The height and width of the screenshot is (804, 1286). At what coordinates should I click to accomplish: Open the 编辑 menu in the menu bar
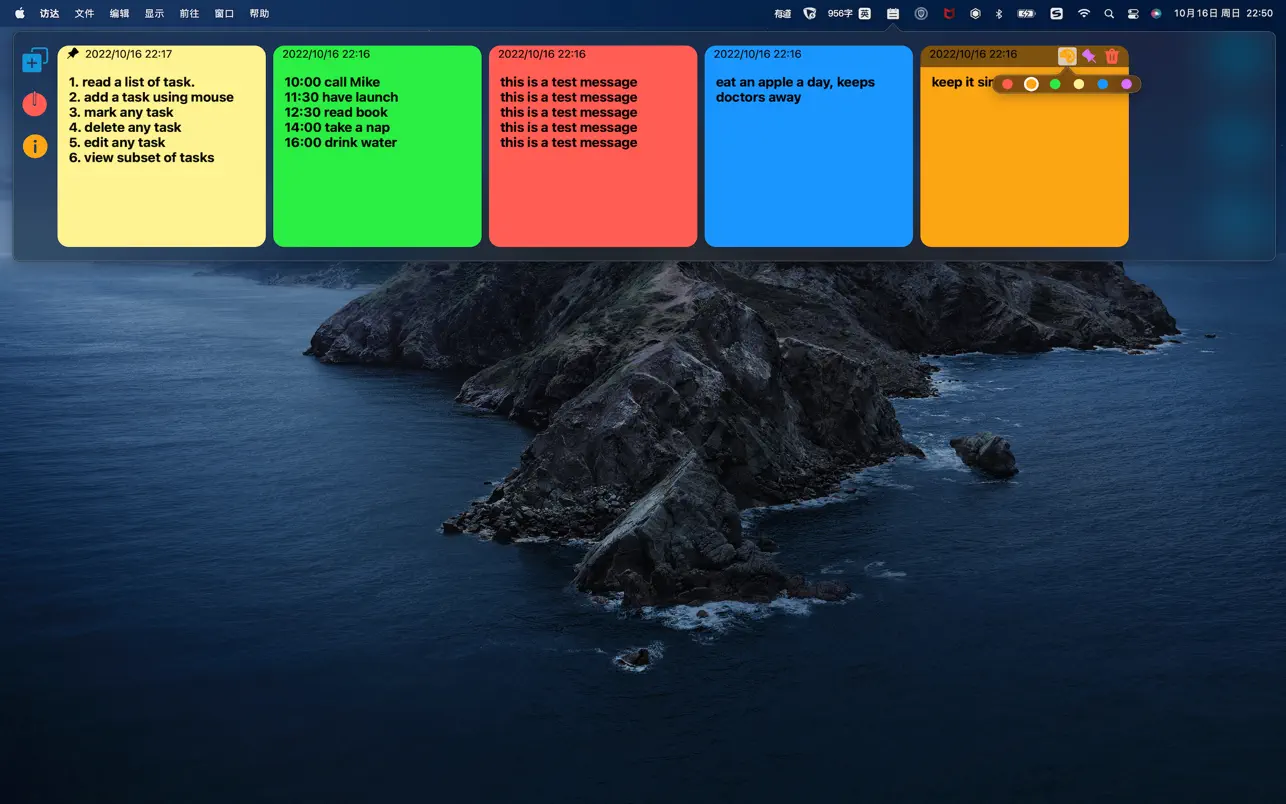pos(119,13)
